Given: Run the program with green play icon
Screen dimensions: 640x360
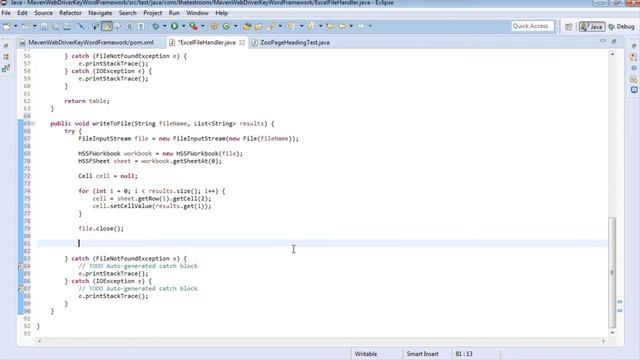Looking at the screenshot, I should [x=174, y=27].
